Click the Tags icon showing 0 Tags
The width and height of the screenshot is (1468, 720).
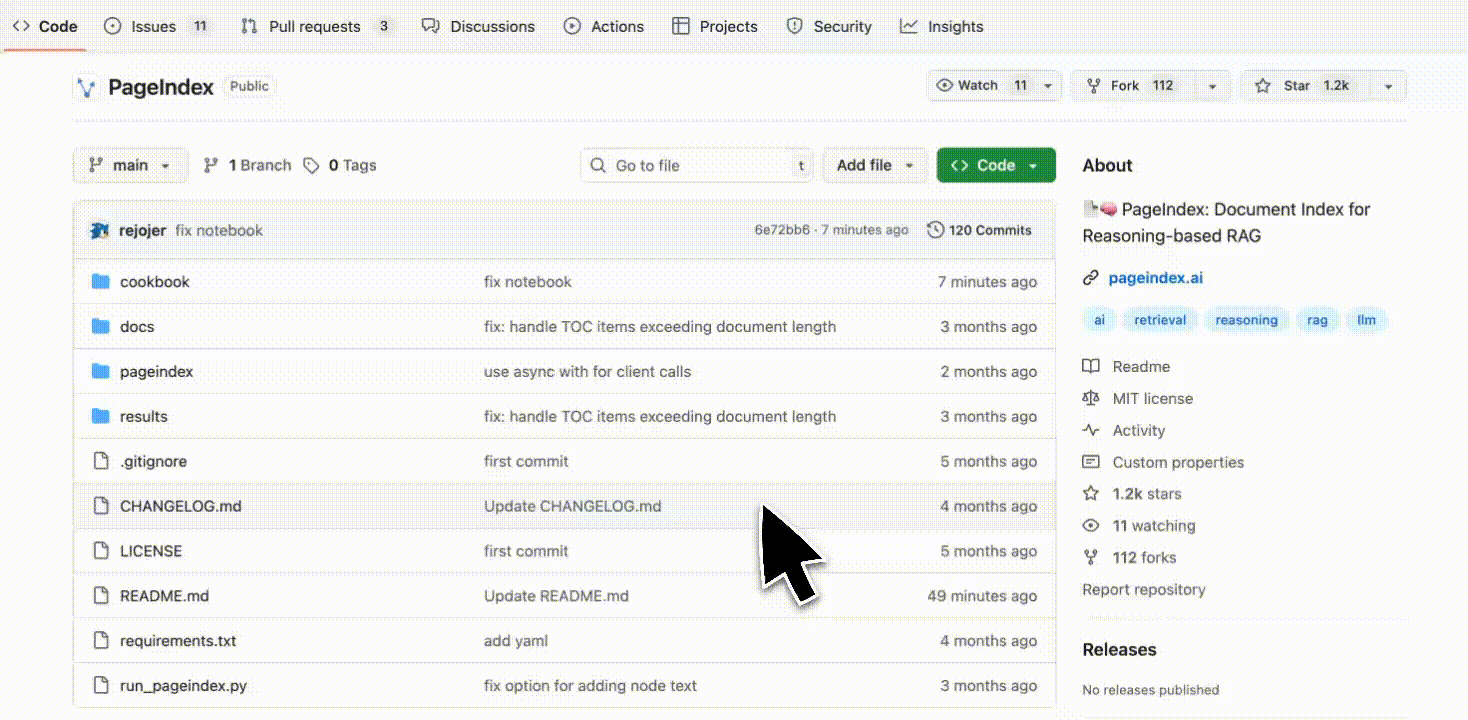click(x=312, y=166)
